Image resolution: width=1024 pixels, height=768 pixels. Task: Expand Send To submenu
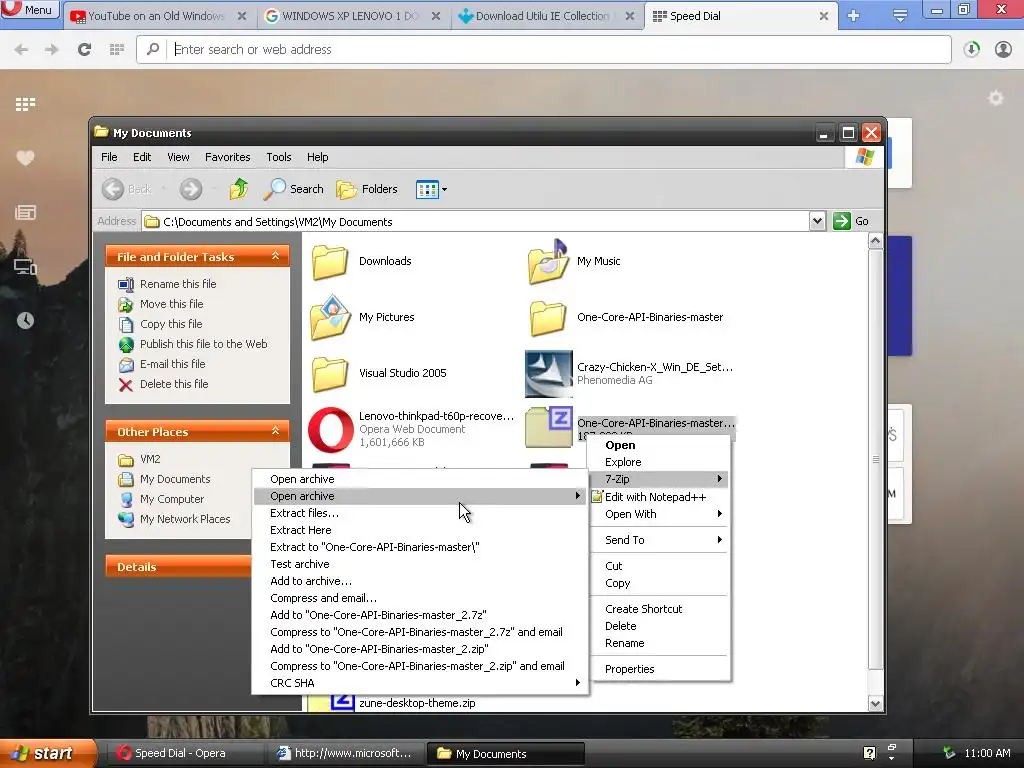(660, 540)
